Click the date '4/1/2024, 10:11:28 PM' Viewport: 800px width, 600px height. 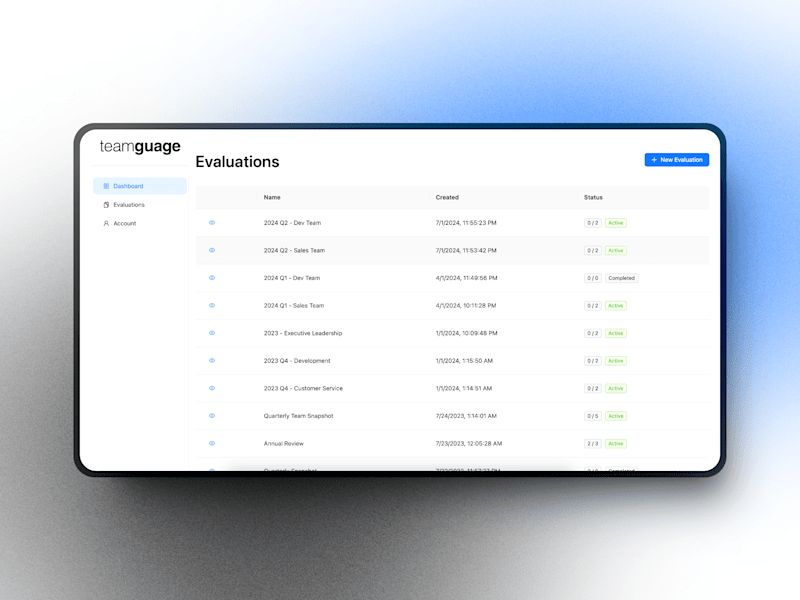[466, 306]
